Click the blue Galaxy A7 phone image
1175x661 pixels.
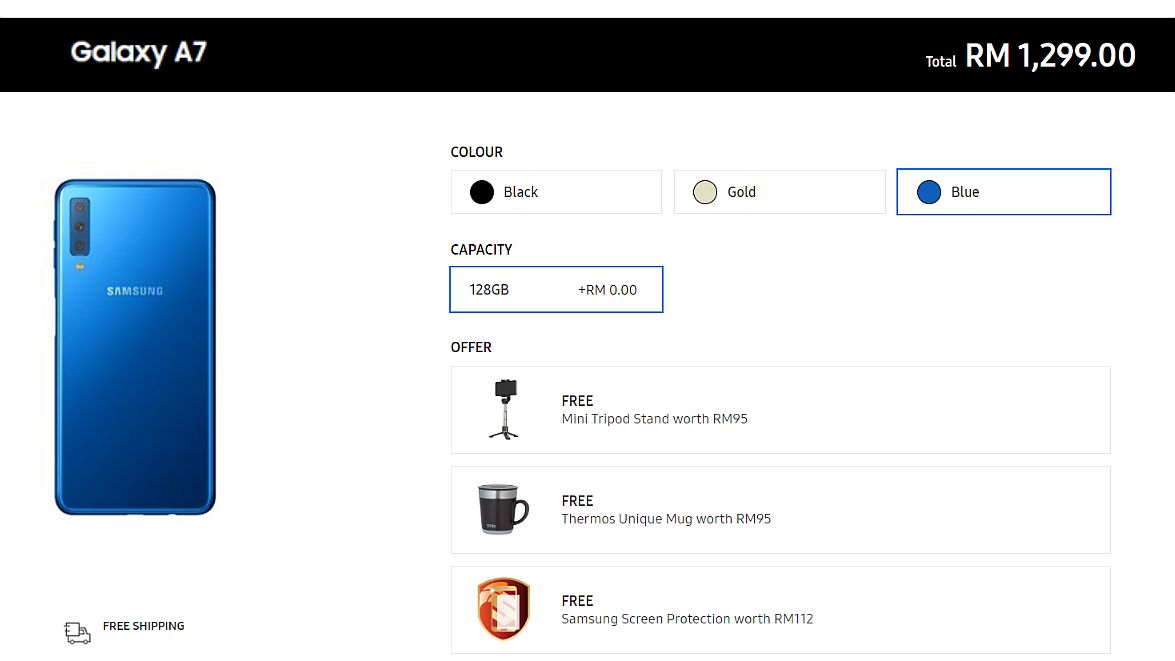click(x=135, y=347)
